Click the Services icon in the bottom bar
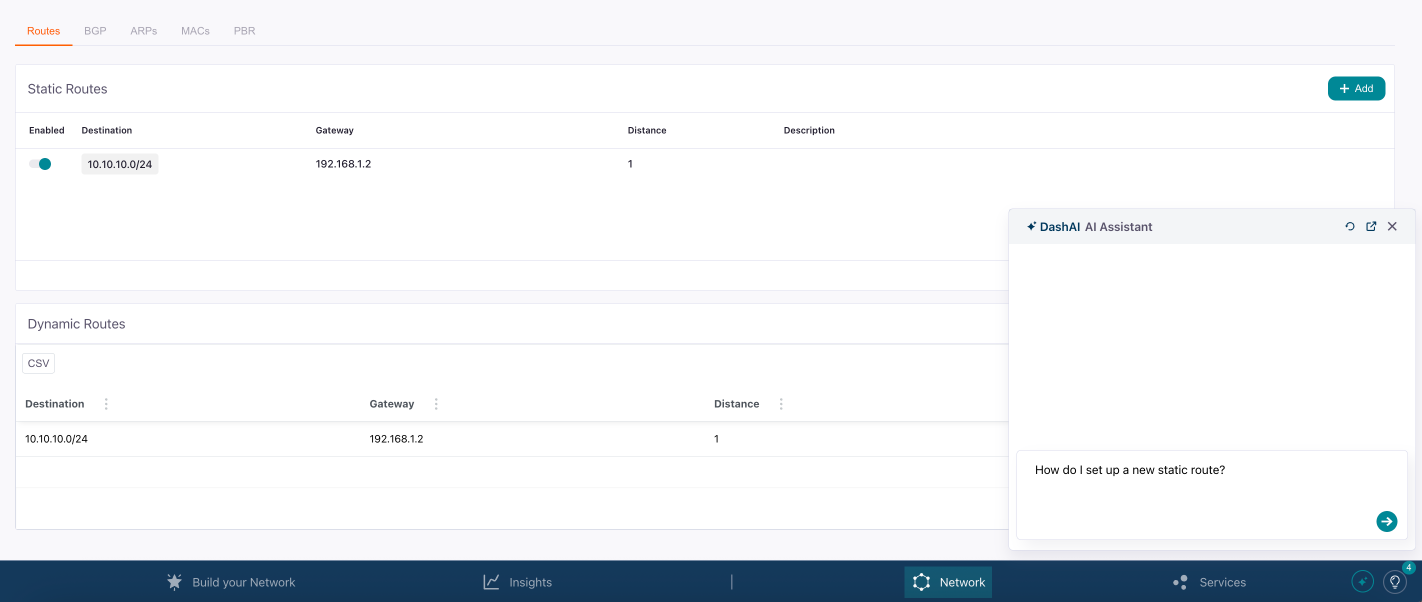Screen dimensions: 1422x602 [x=1180, y=581]
